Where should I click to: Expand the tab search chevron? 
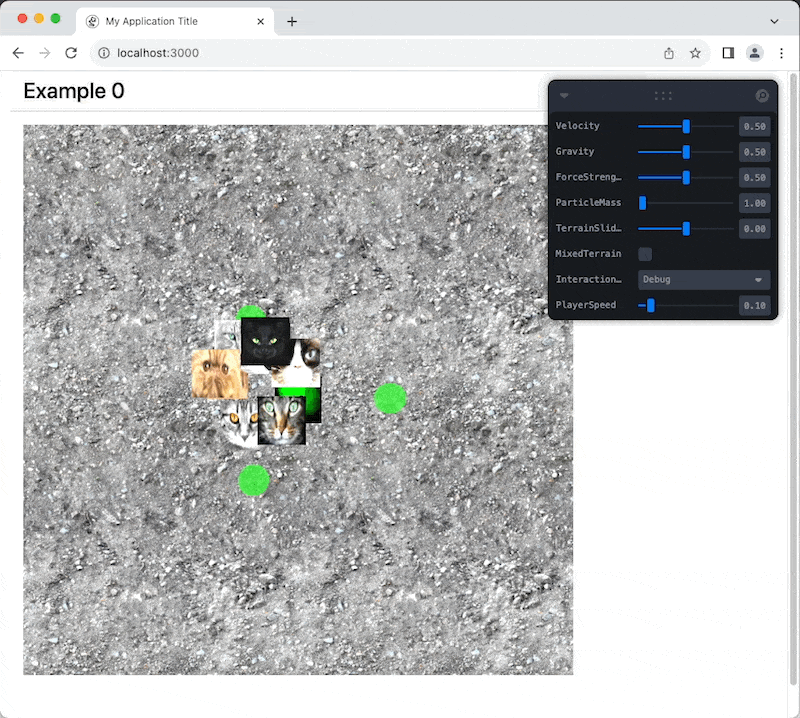pyautogui.click(x=774, y=21)
